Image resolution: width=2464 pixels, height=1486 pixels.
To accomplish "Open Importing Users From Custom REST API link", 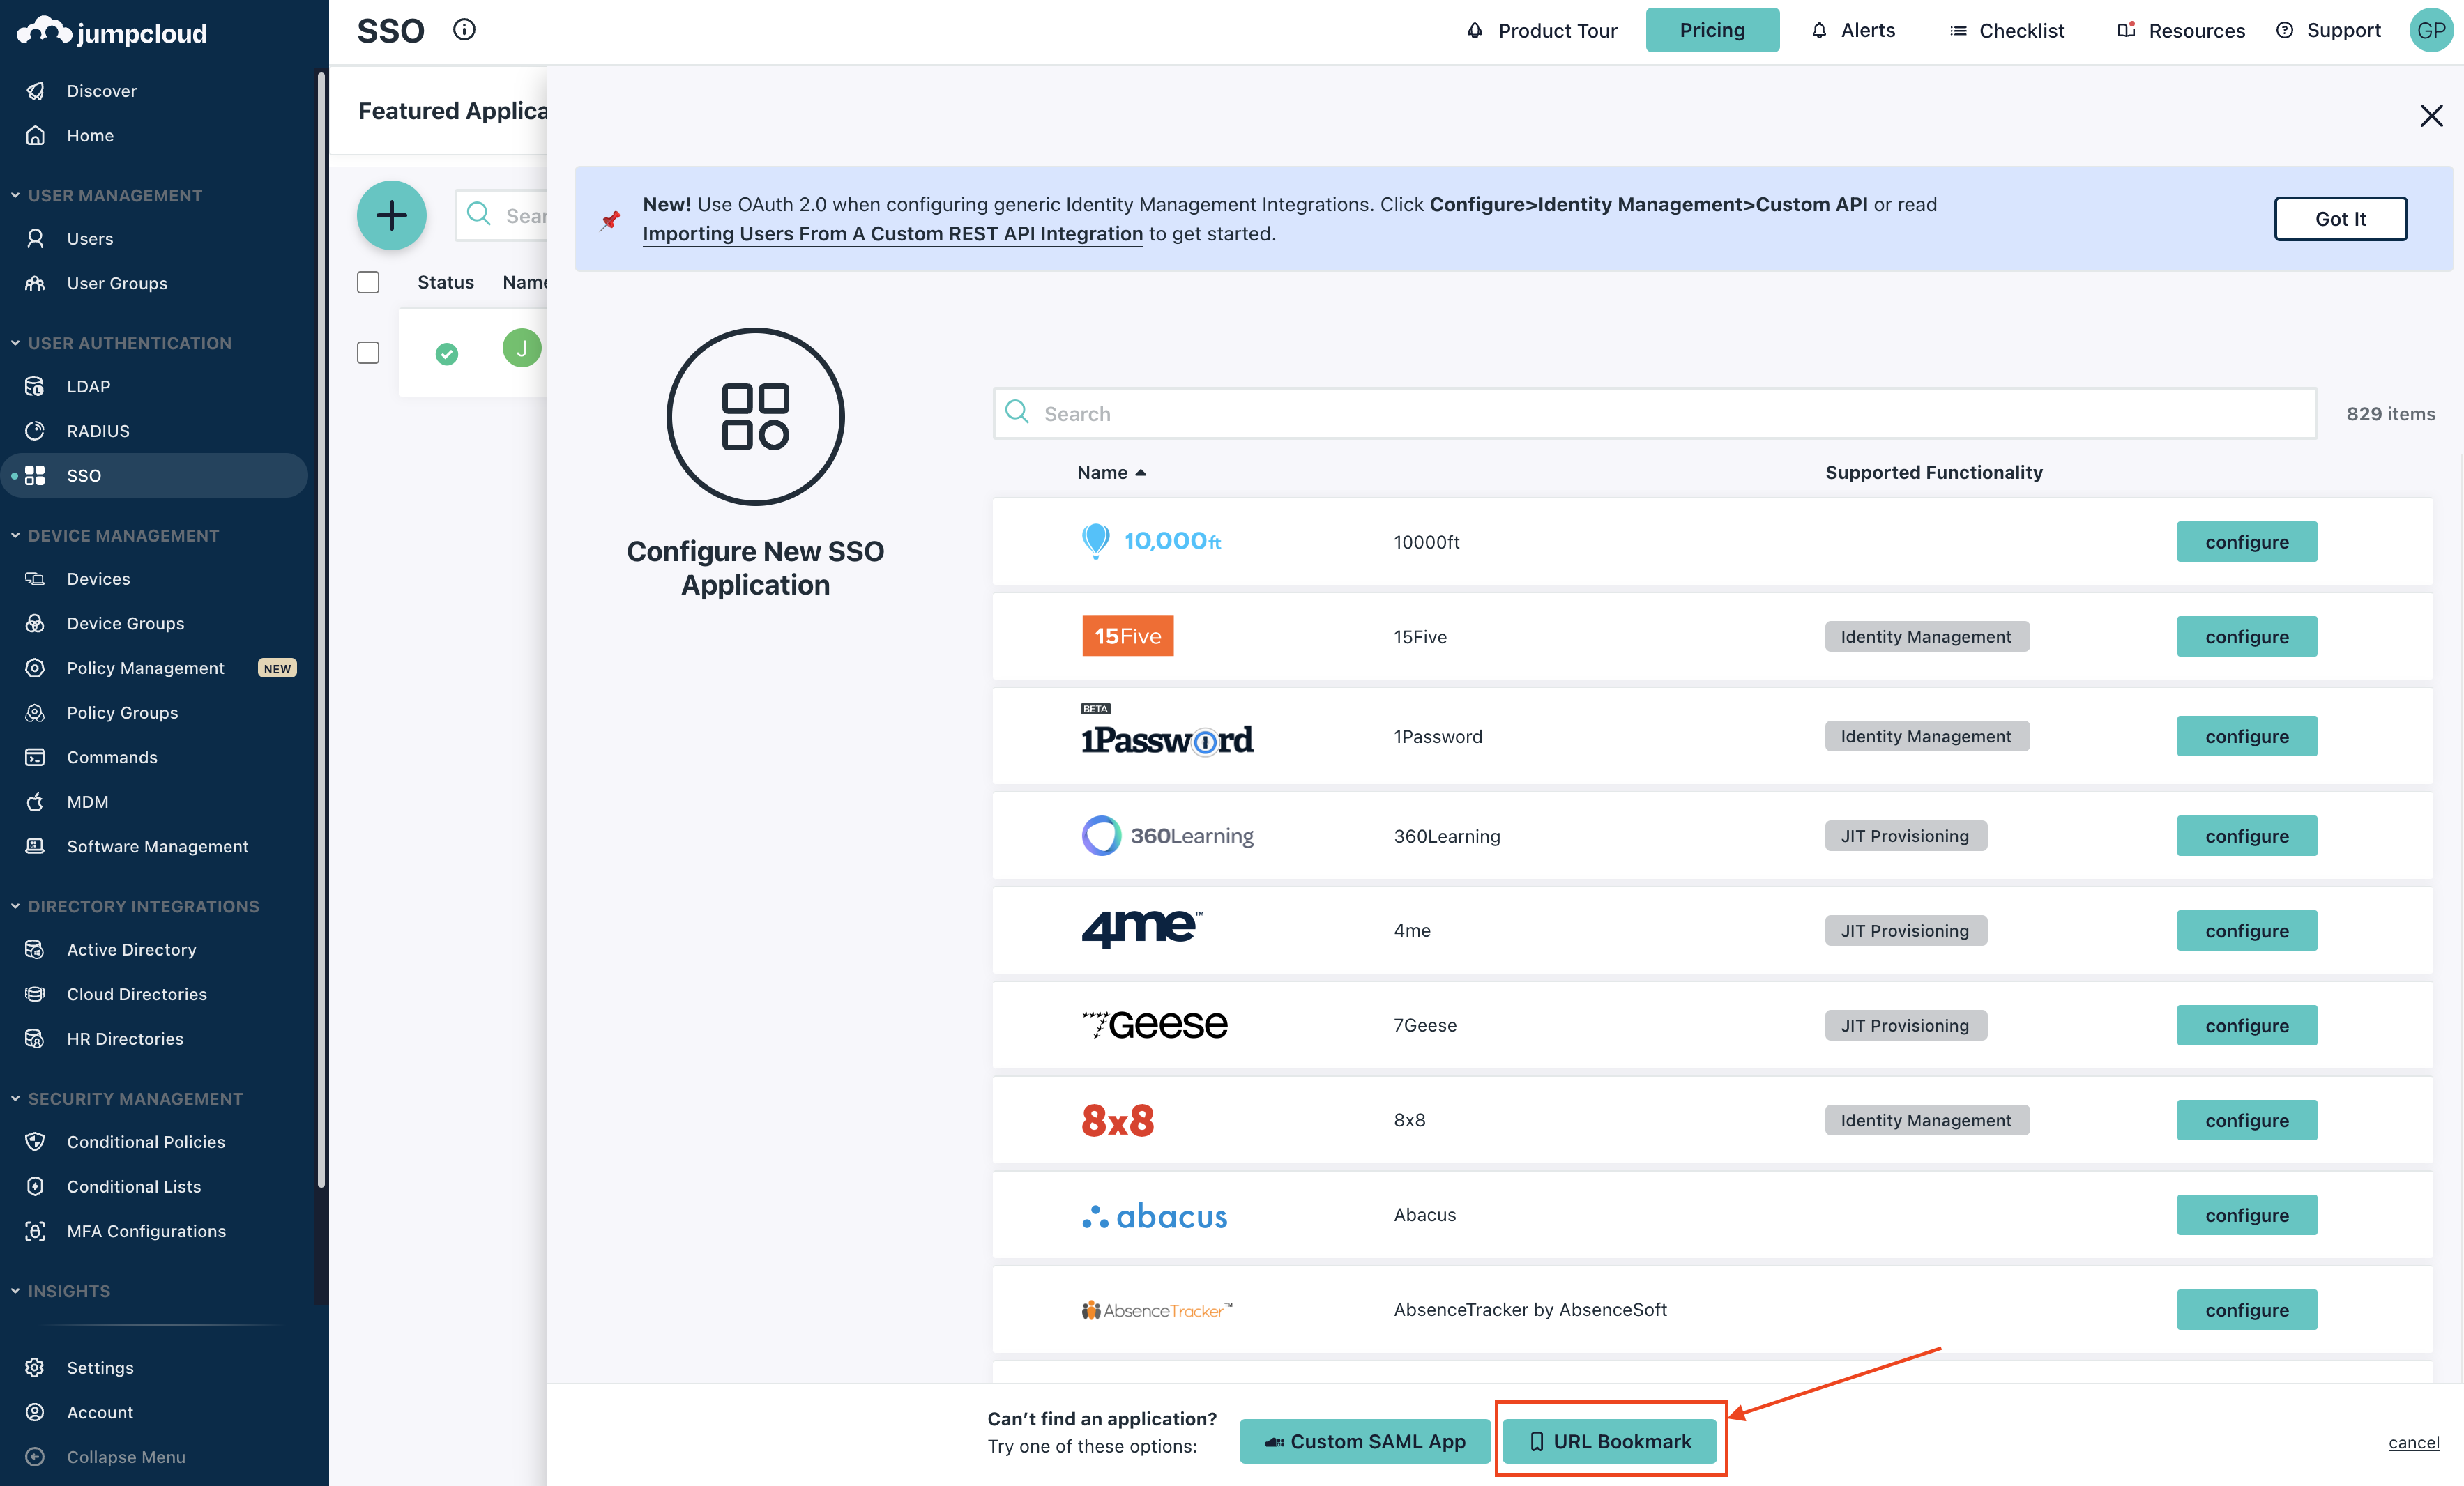I will [892, 233].
